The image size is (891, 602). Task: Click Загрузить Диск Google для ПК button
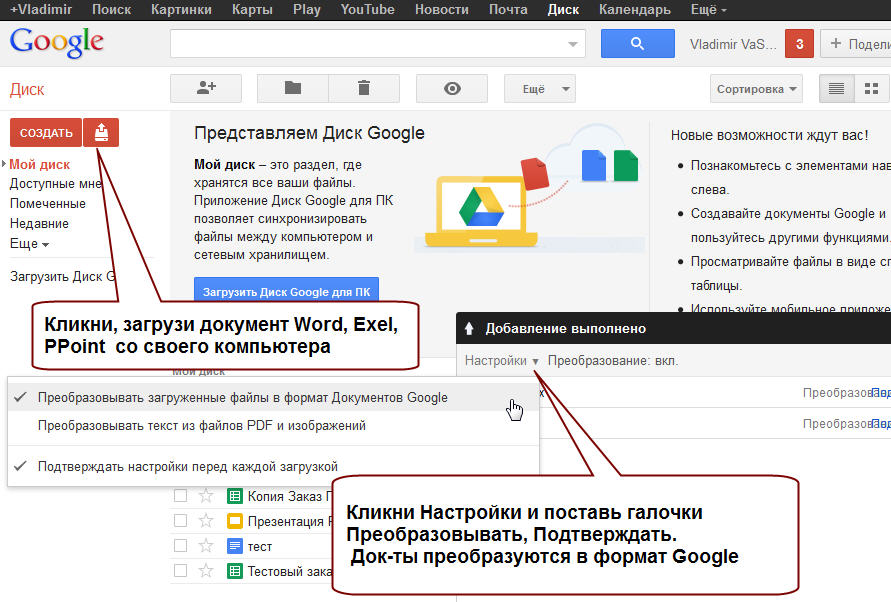[x=286, y=290]
